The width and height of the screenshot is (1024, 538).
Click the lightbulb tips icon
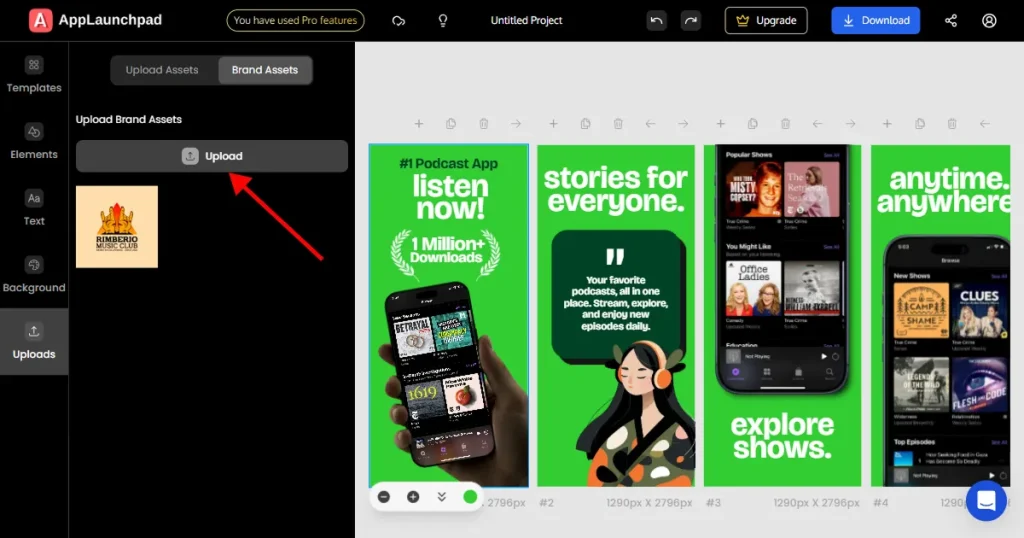click(443, 21)
